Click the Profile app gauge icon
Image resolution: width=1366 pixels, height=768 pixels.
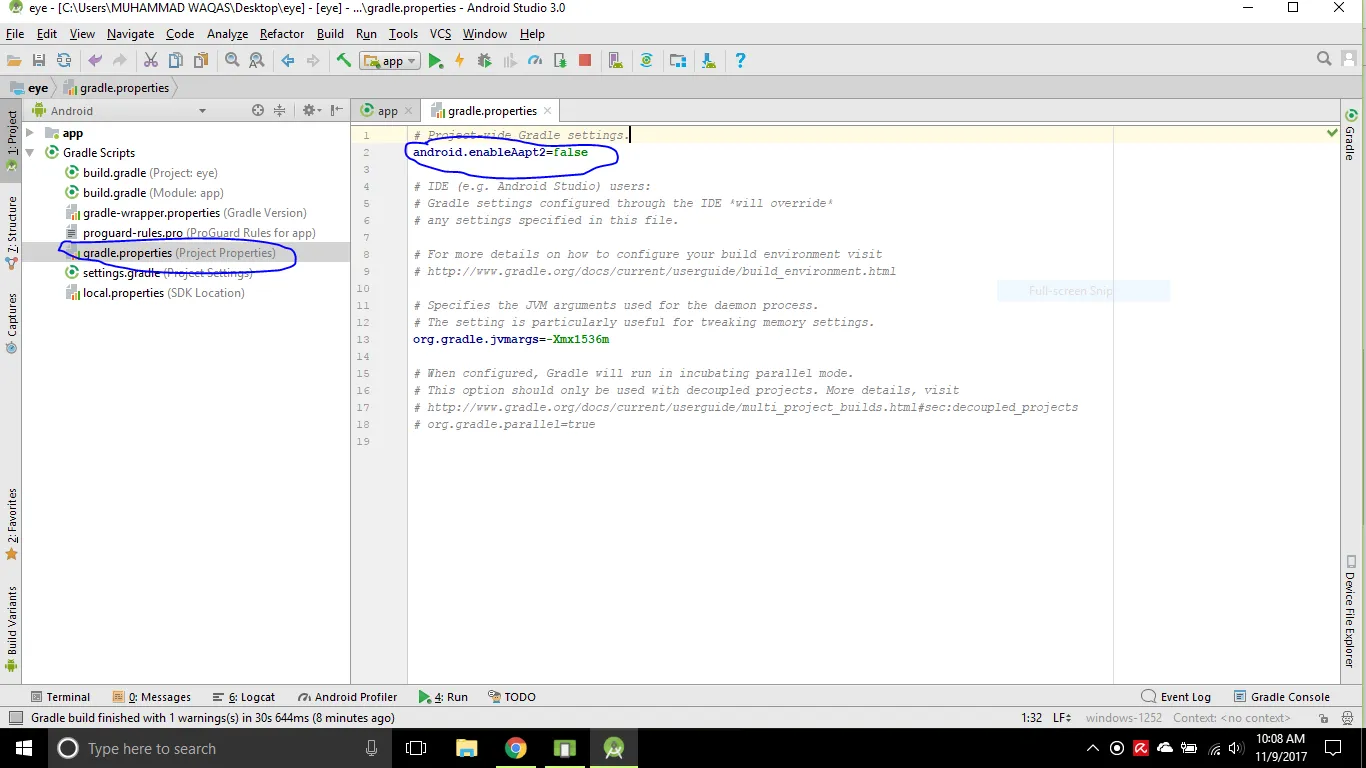tap(535, 61)
